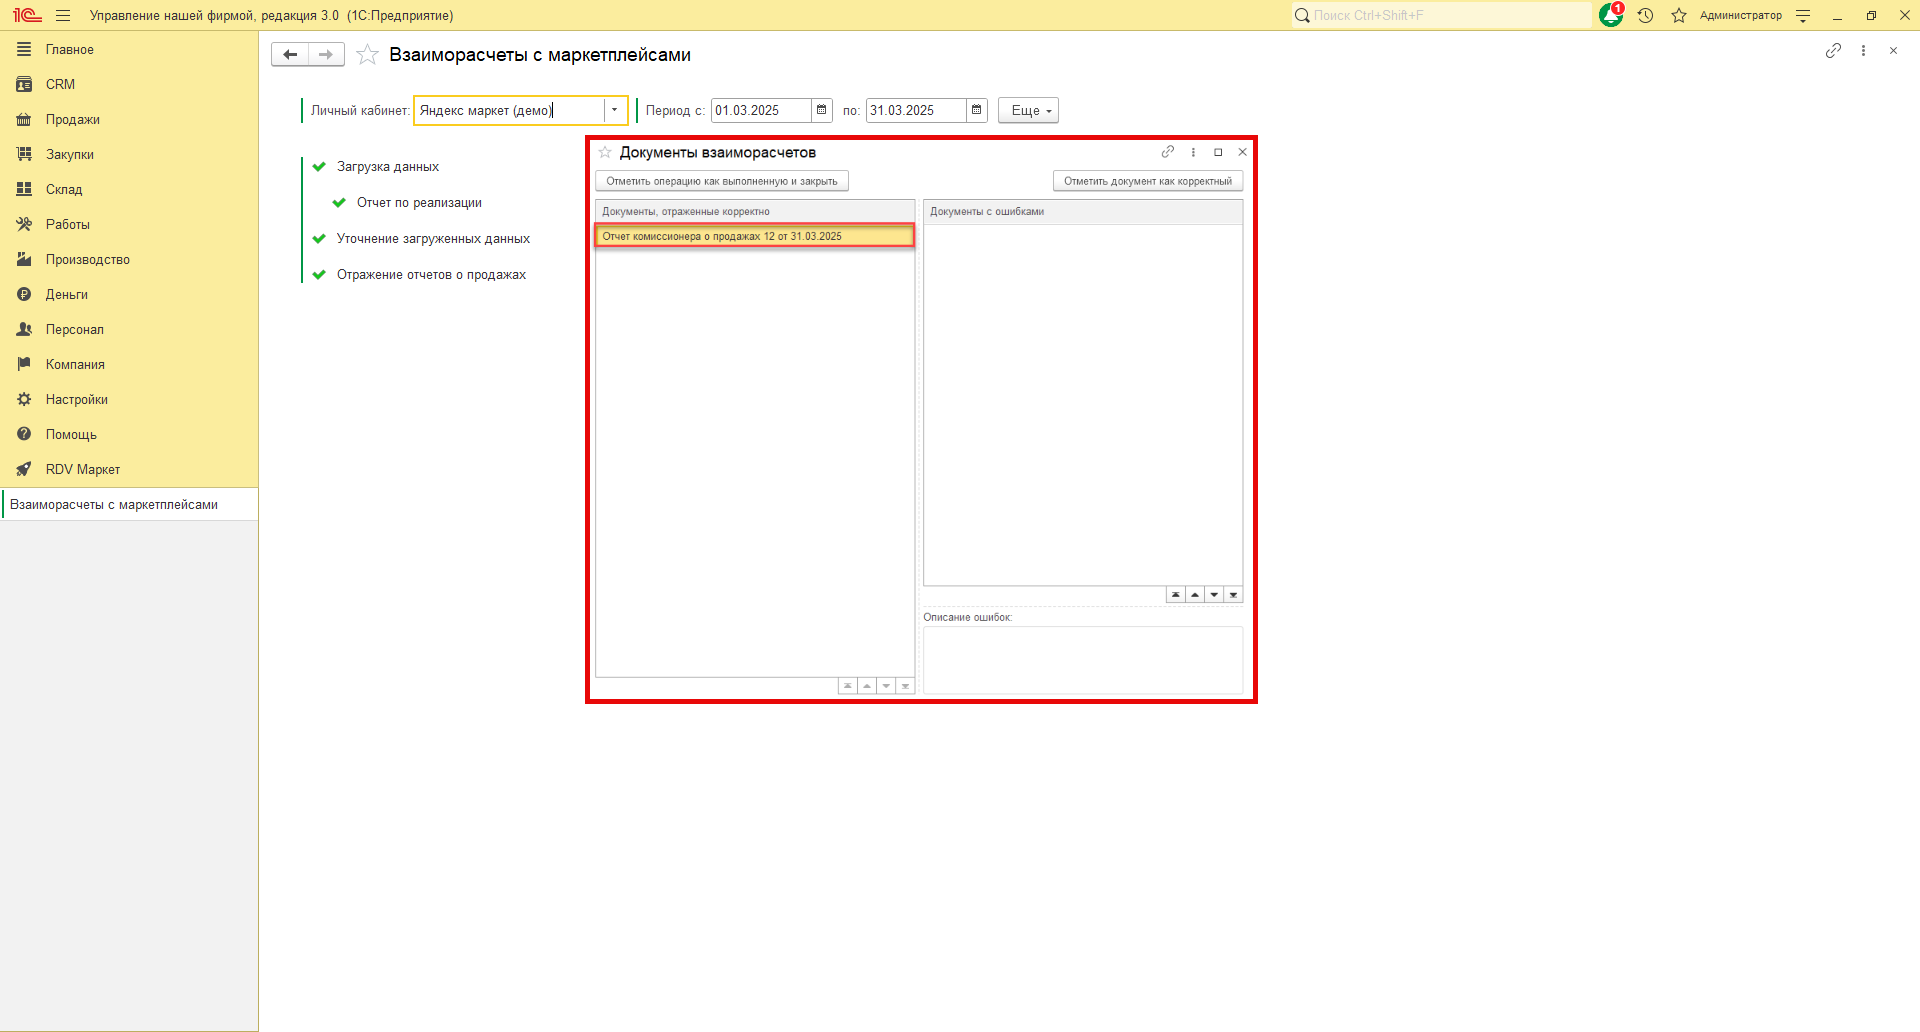Open favorites star in title bar
Viewport: 1920px width, 1032px height.
click(1679, 15)
